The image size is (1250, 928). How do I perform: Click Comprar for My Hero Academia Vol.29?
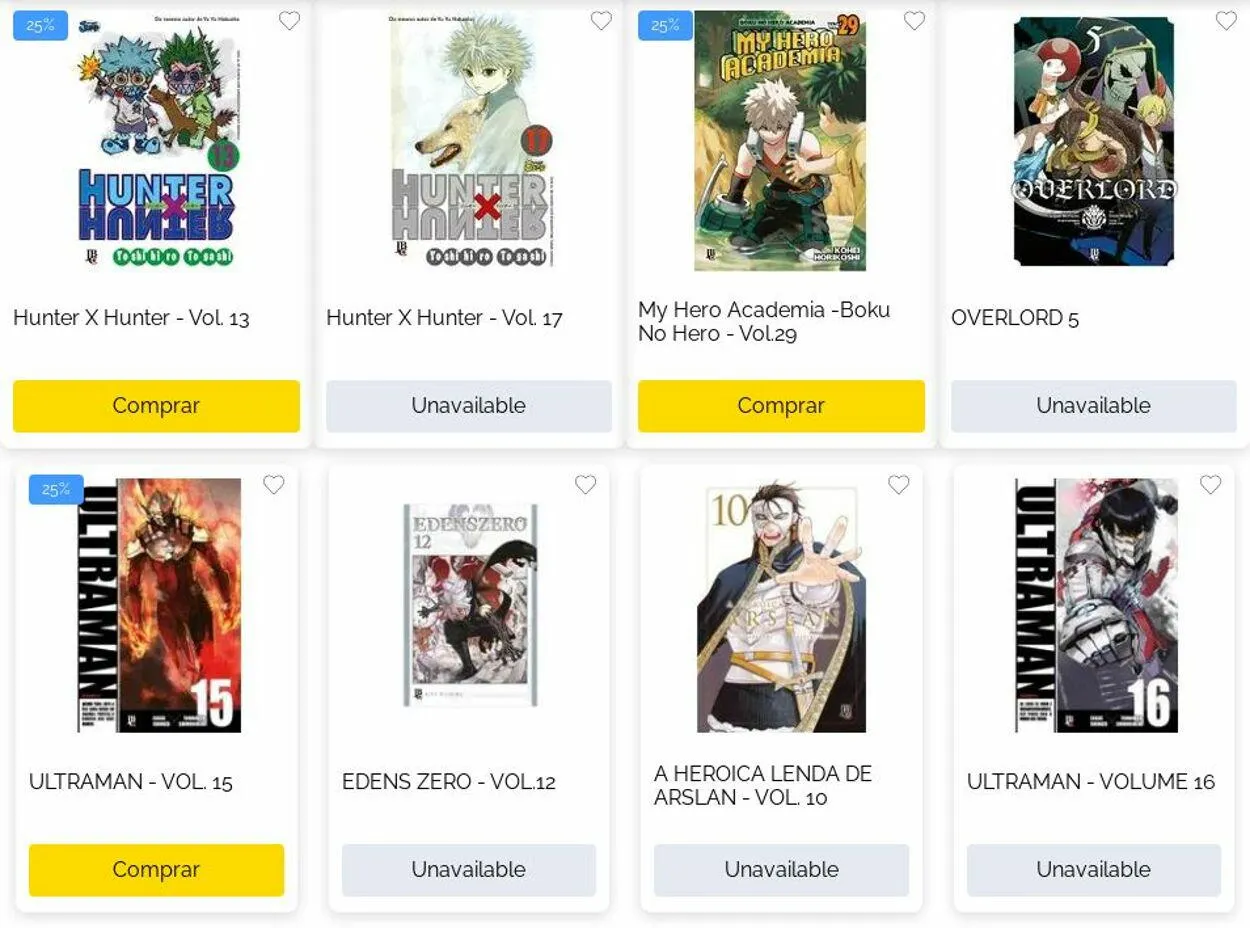tap(781, 406)
